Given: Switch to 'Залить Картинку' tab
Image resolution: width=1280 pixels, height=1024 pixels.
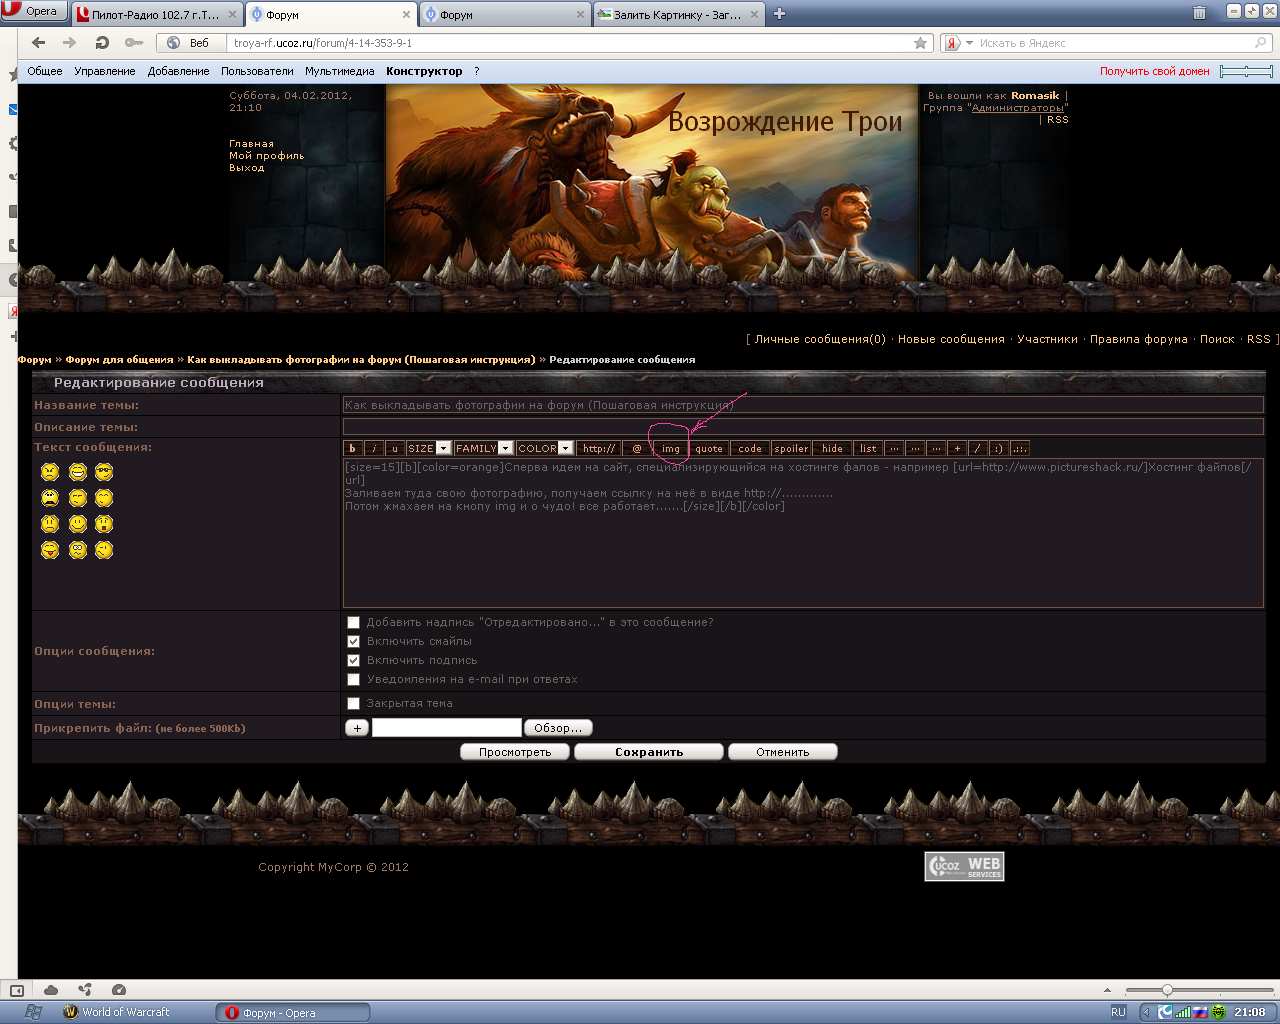Looking at the screenshot, I should click(x=677, y=15).
